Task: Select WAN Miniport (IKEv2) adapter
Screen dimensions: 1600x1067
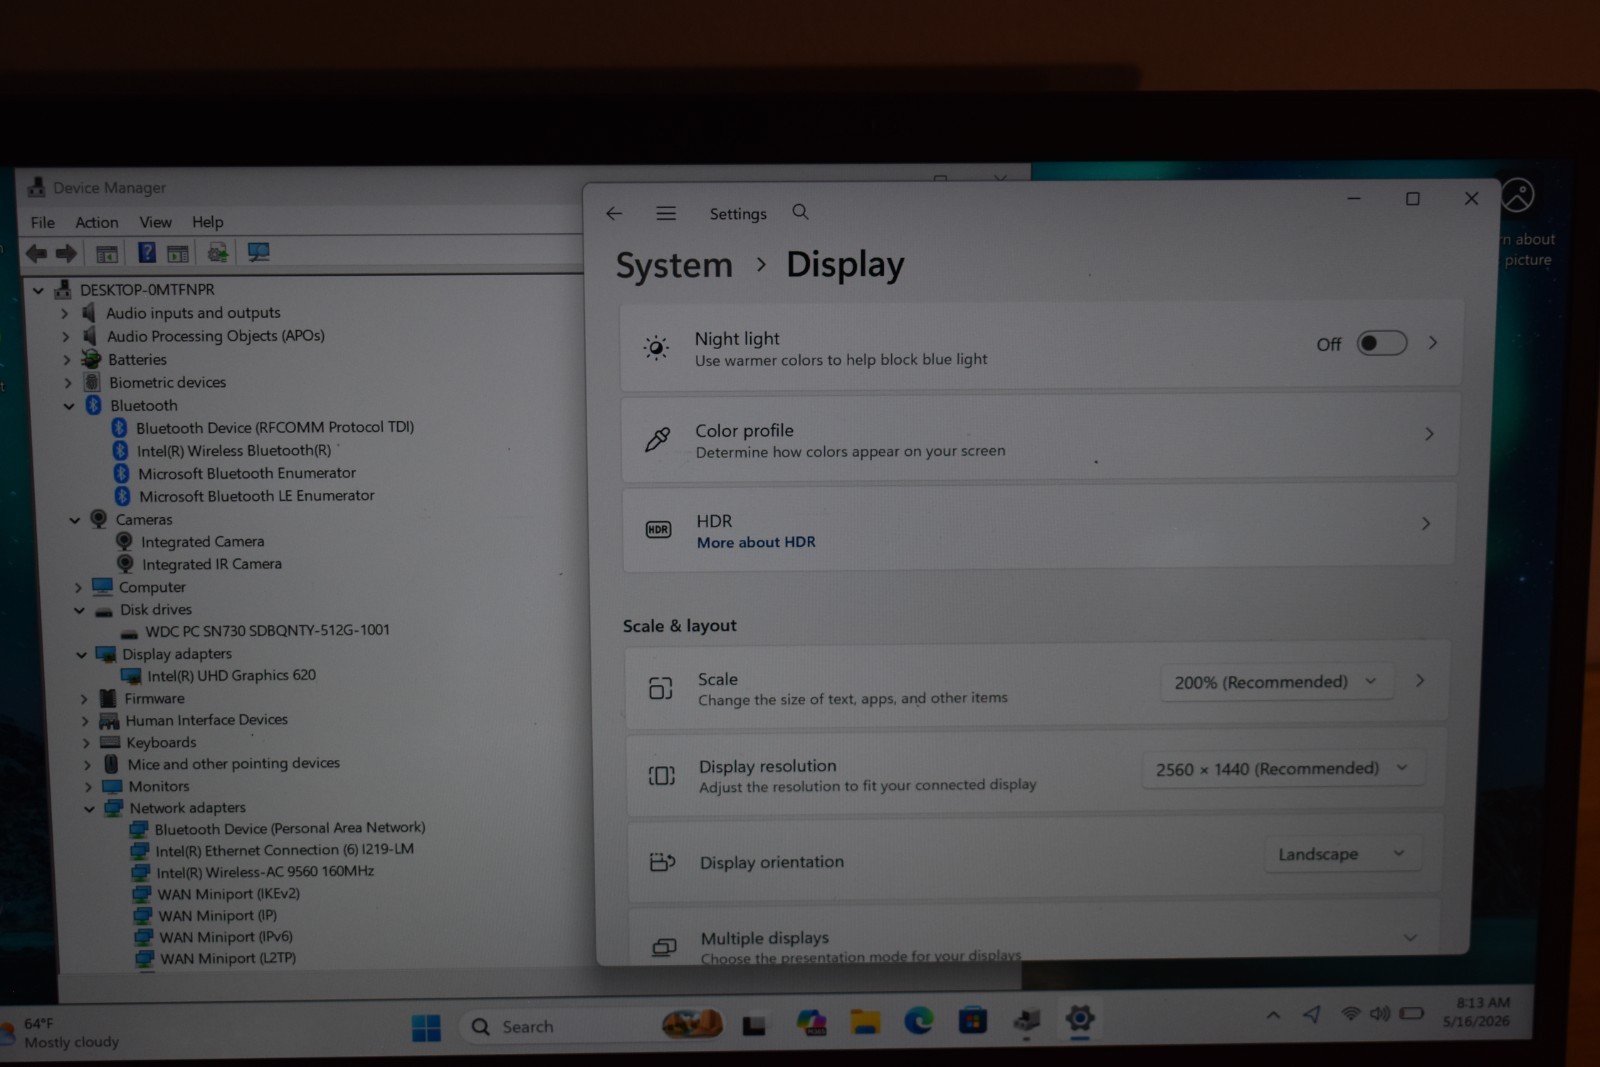Action: [x=229, y=894]
